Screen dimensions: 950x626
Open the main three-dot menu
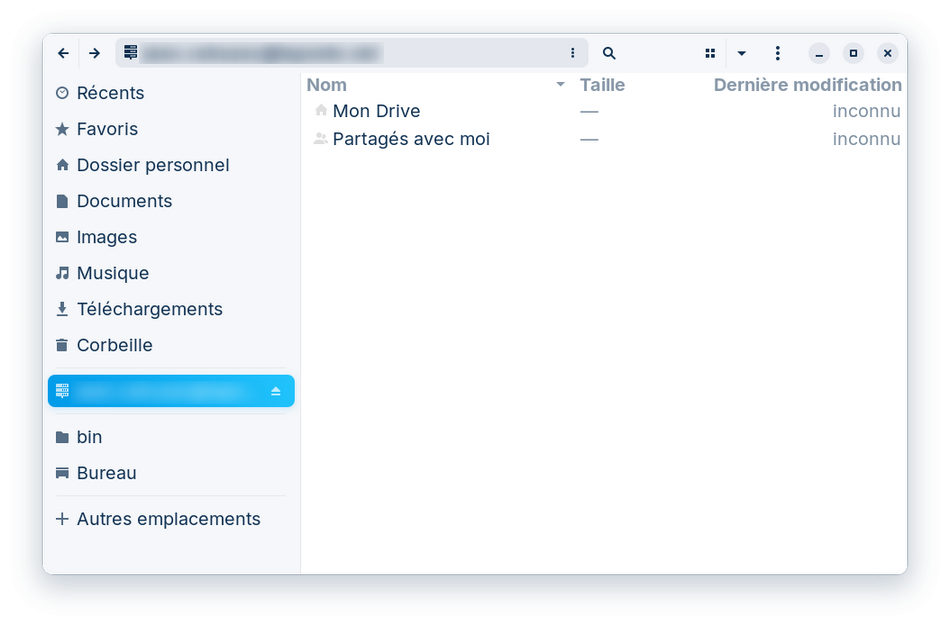(778, 53)
